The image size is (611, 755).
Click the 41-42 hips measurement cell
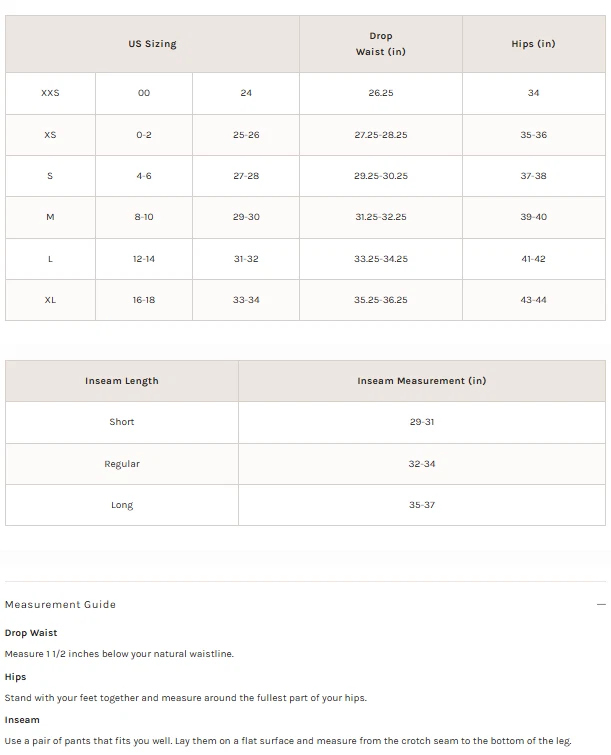(533, 259)
